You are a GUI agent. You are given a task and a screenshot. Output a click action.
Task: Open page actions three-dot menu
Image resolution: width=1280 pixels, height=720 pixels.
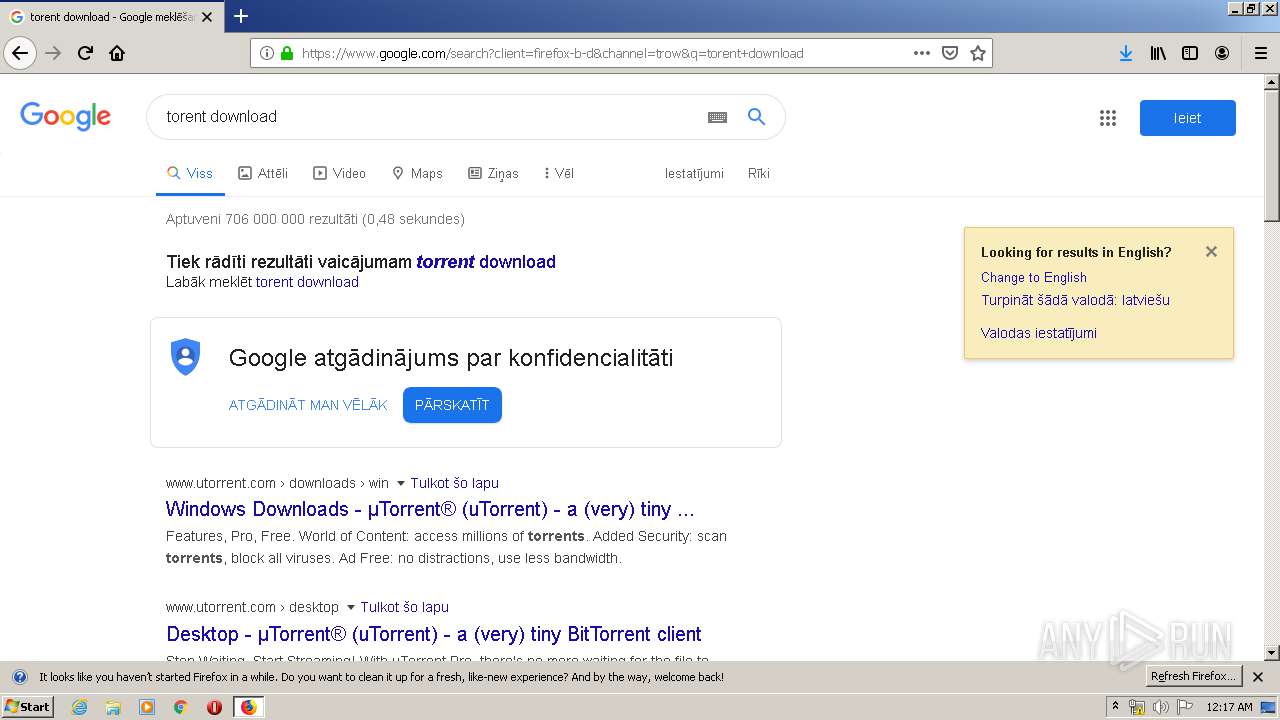click(x=922, y=53)
